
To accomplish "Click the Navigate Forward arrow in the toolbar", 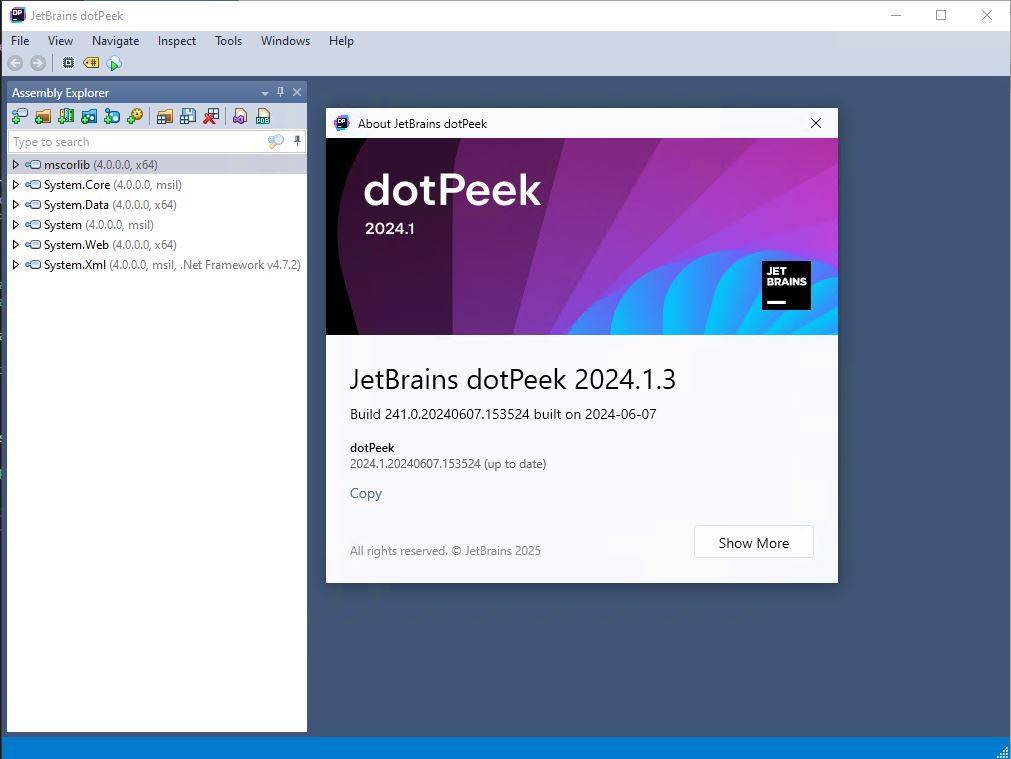I will click(38, 63).
